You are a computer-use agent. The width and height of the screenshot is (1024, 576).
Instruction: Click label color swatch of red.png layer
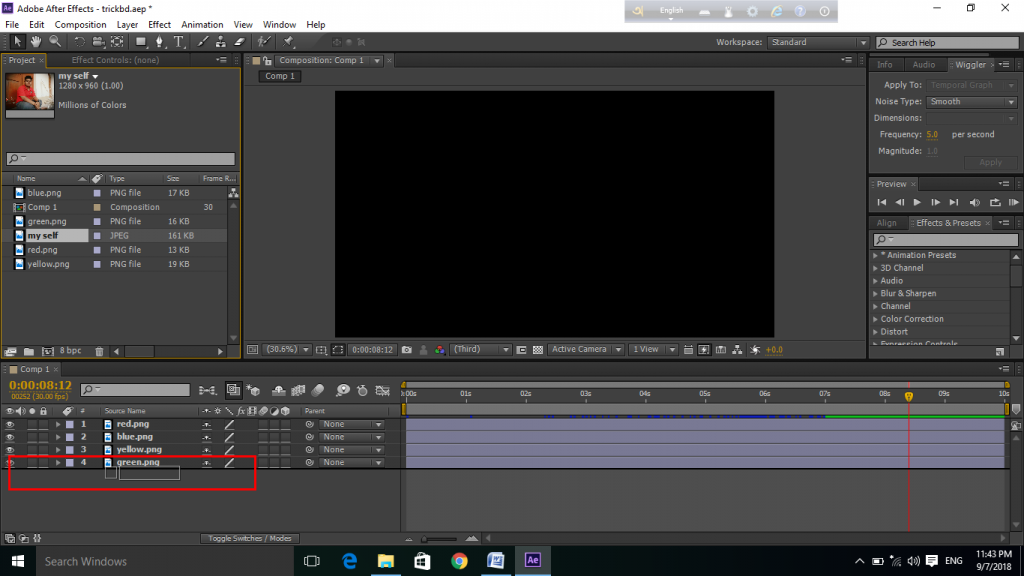coord(70,424)
